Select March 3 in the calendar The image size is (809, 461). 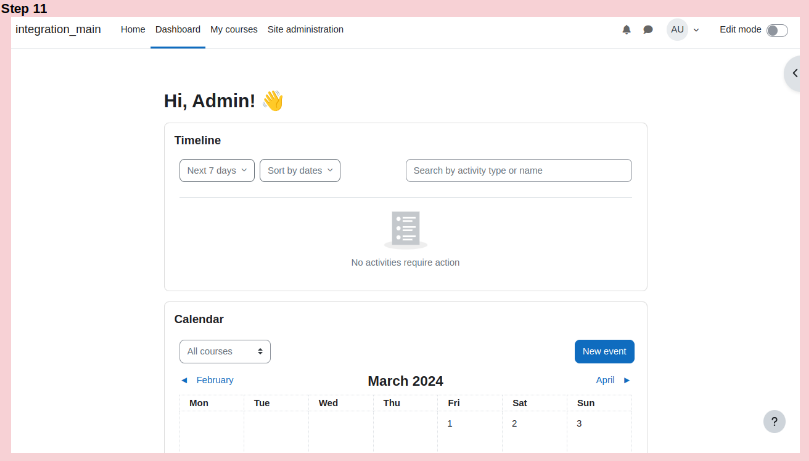pyautogui.click(x=579, y=424)
